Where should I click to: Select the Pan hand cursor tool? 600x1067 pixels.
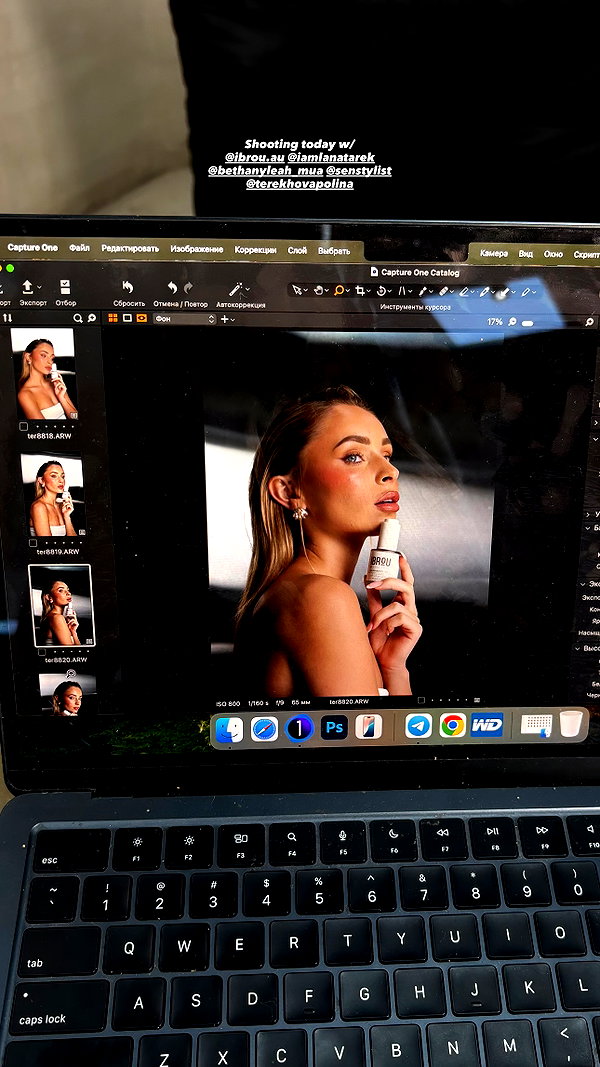coord(318,291)
